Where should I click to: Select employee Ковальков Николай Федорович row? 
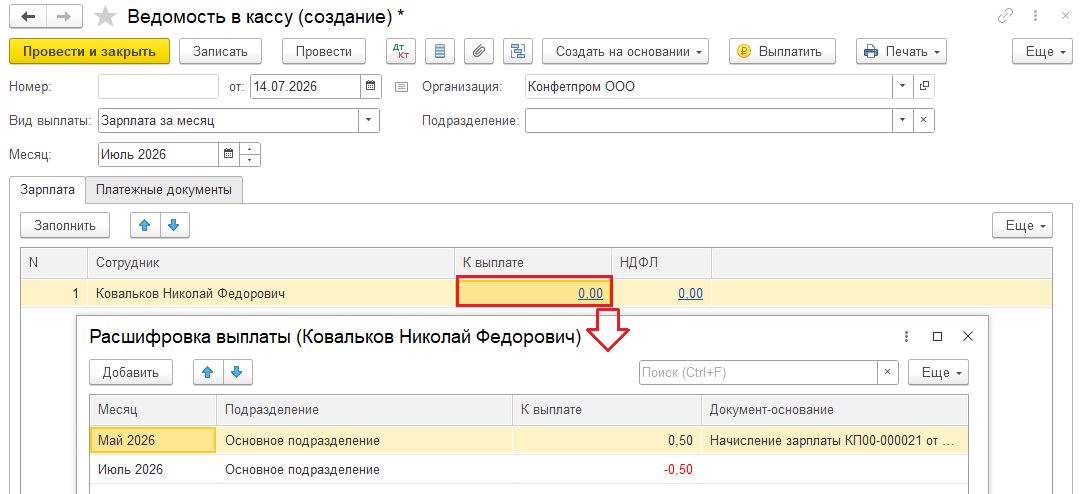pyautogui.click(x=536, y=294)
